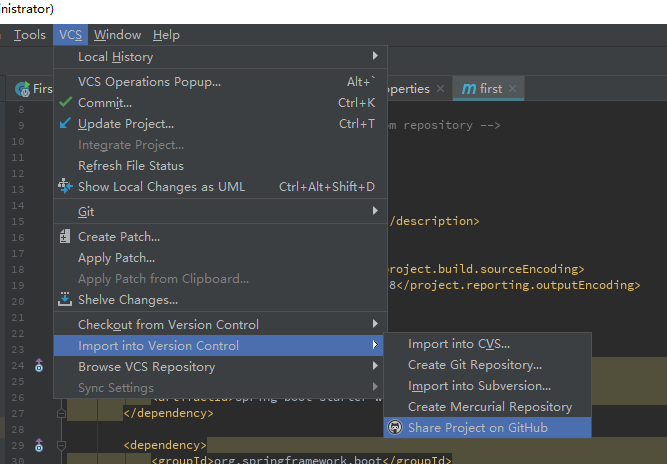Collapse the fold marker at line 27
667x464 pixels.
pos(61,413)
